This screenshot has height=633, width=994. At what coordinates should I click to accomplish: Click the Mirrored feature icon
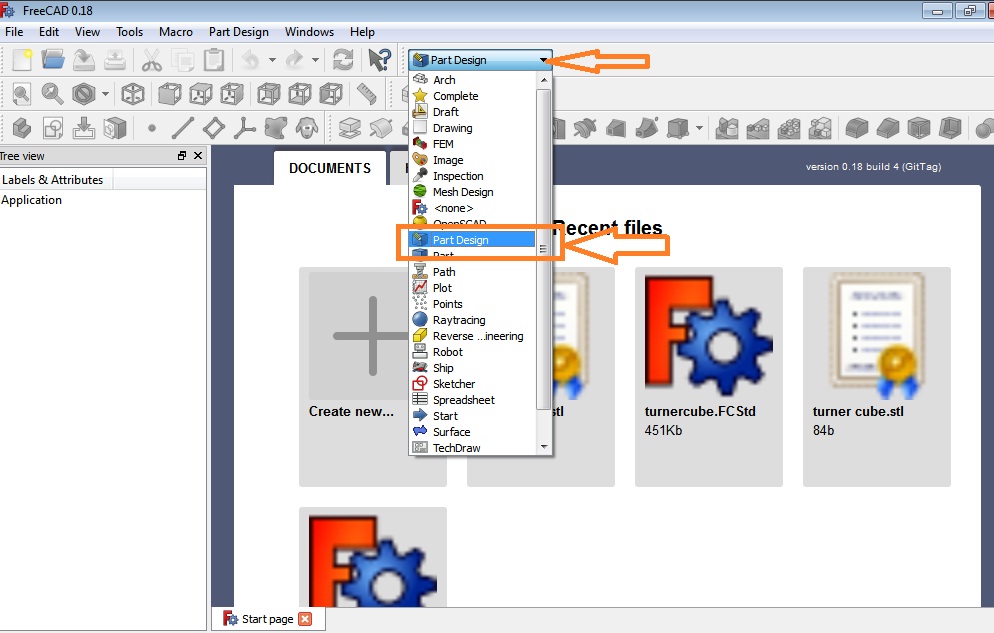click(727, 128)
